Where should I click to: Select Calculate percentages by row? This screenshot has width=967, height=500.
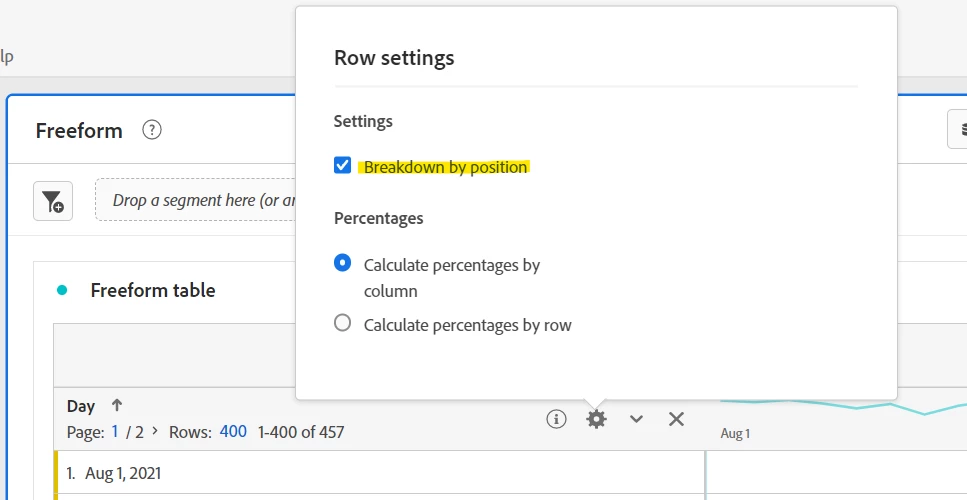point(343,323)
